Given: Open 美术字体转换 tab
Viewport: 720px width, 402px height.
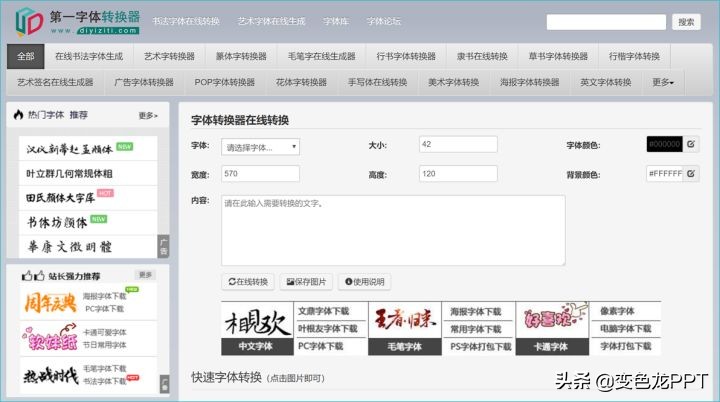Looking at the screenshot, I should click(x=453, y=83).
